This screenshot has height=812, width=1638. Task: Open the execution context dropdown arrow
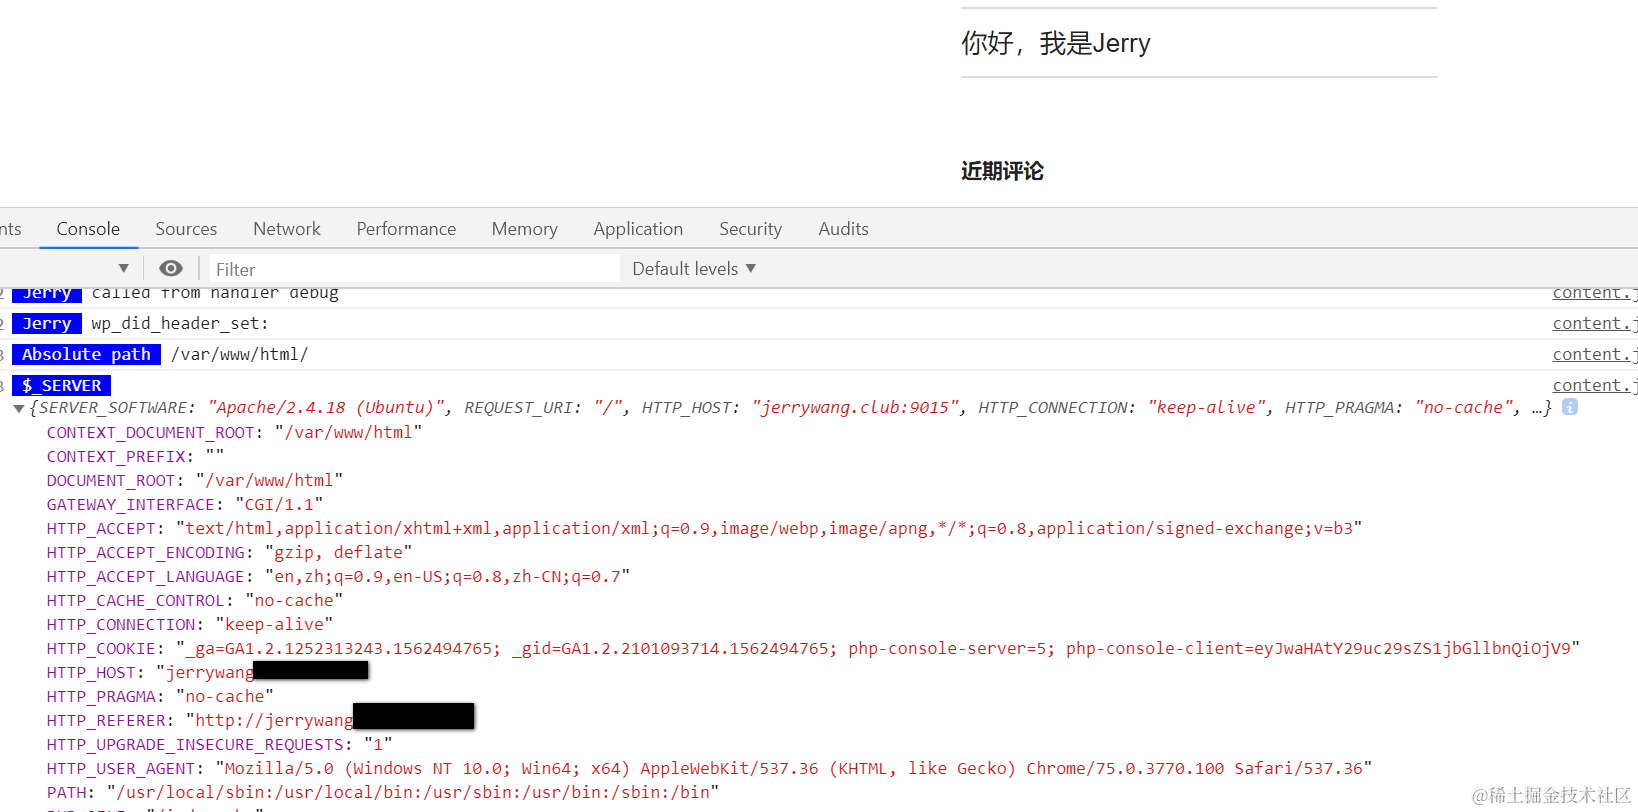(x=124, y=268)
